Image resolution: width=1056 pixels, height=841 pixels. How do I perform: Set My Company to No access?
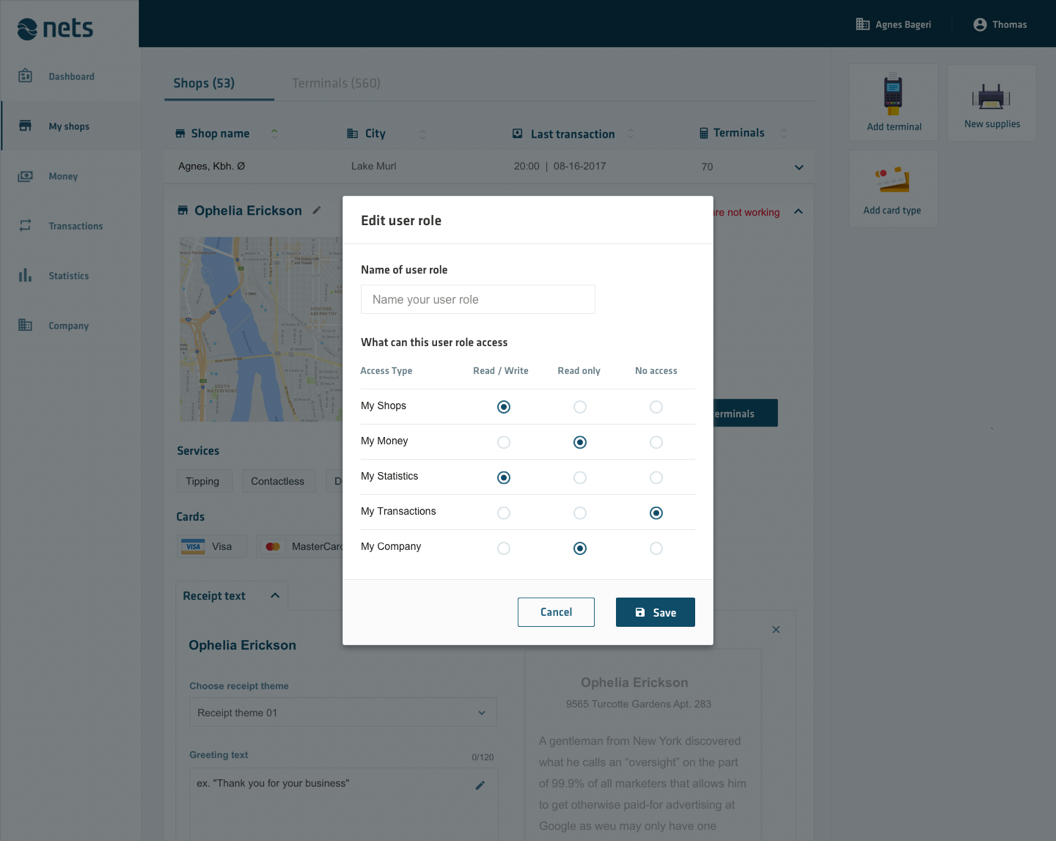tap(656, 548)
